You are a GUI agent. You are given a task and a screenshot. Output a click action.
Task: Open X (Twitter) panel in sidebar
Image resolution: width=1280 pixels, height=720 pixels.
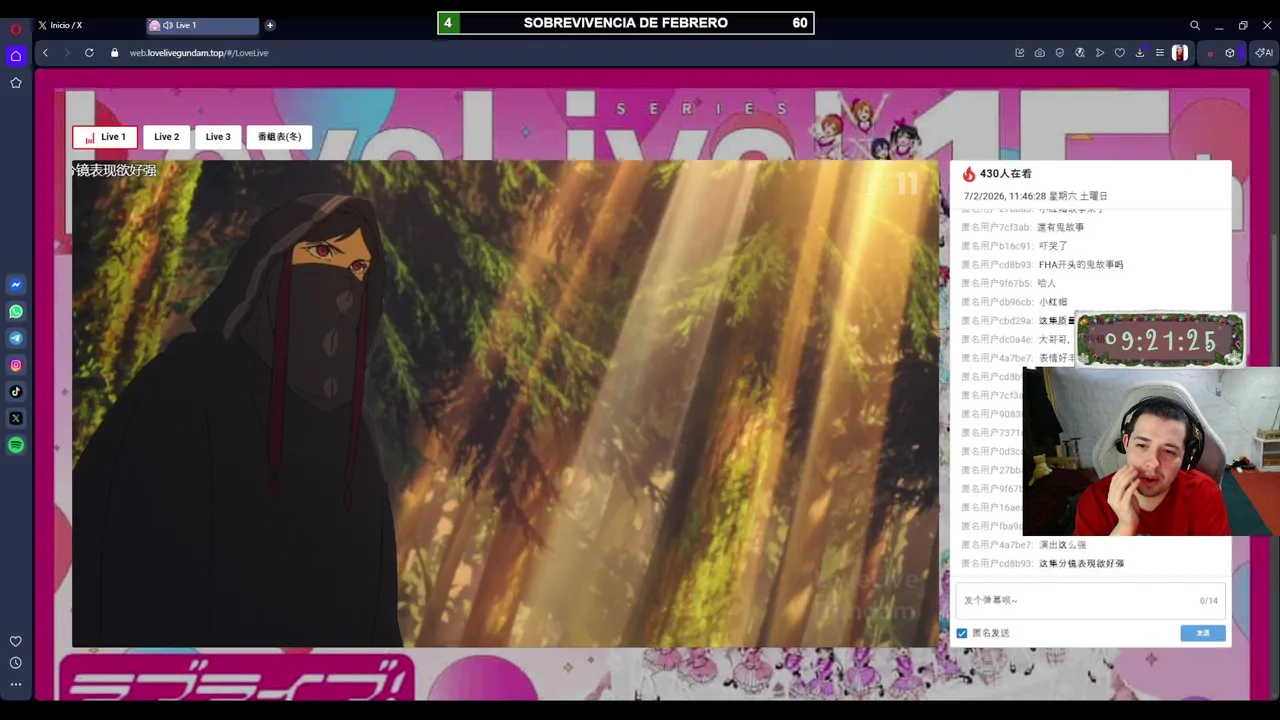[x=16, y=418]
